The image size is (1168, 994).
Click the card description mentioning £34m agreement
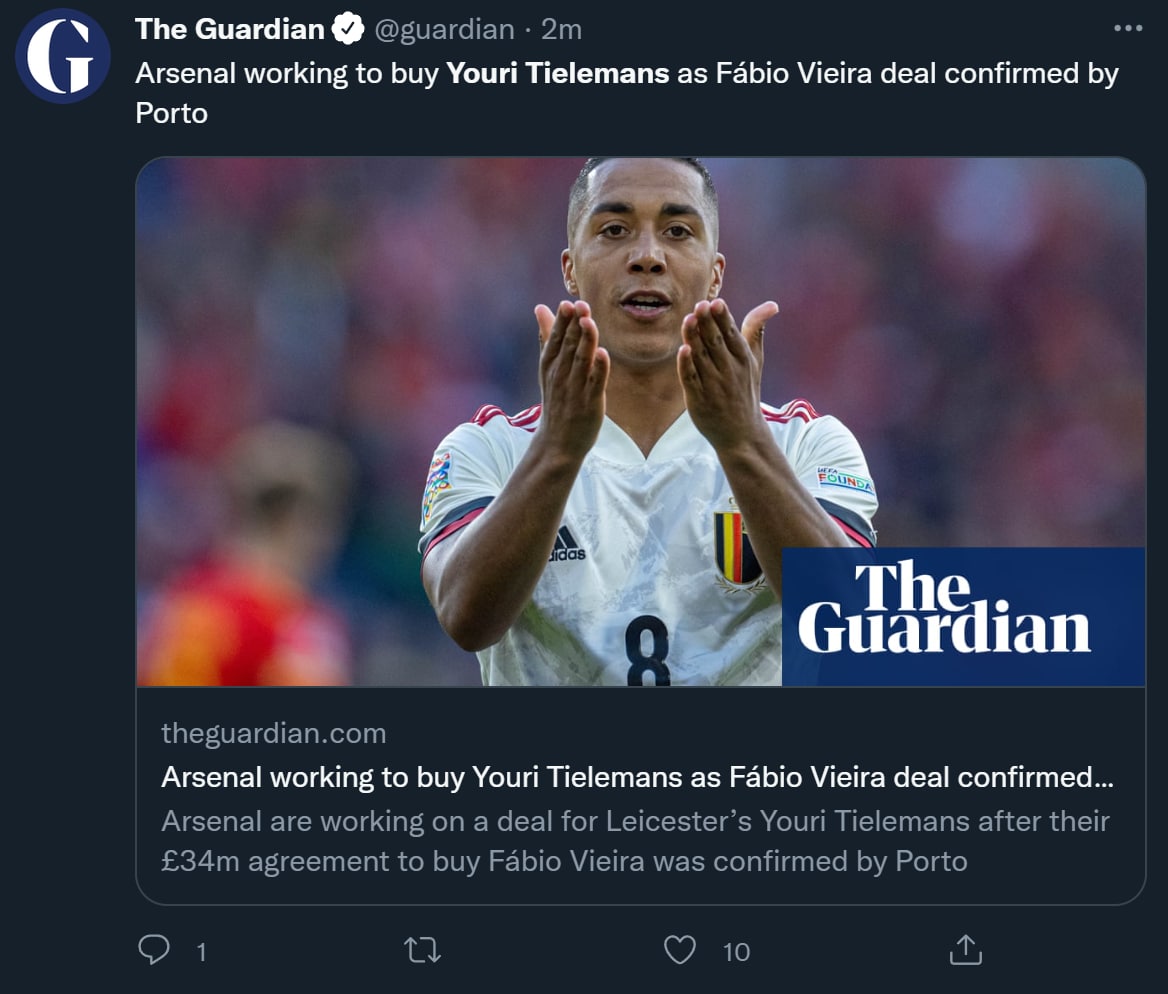(x=635, y=841)
